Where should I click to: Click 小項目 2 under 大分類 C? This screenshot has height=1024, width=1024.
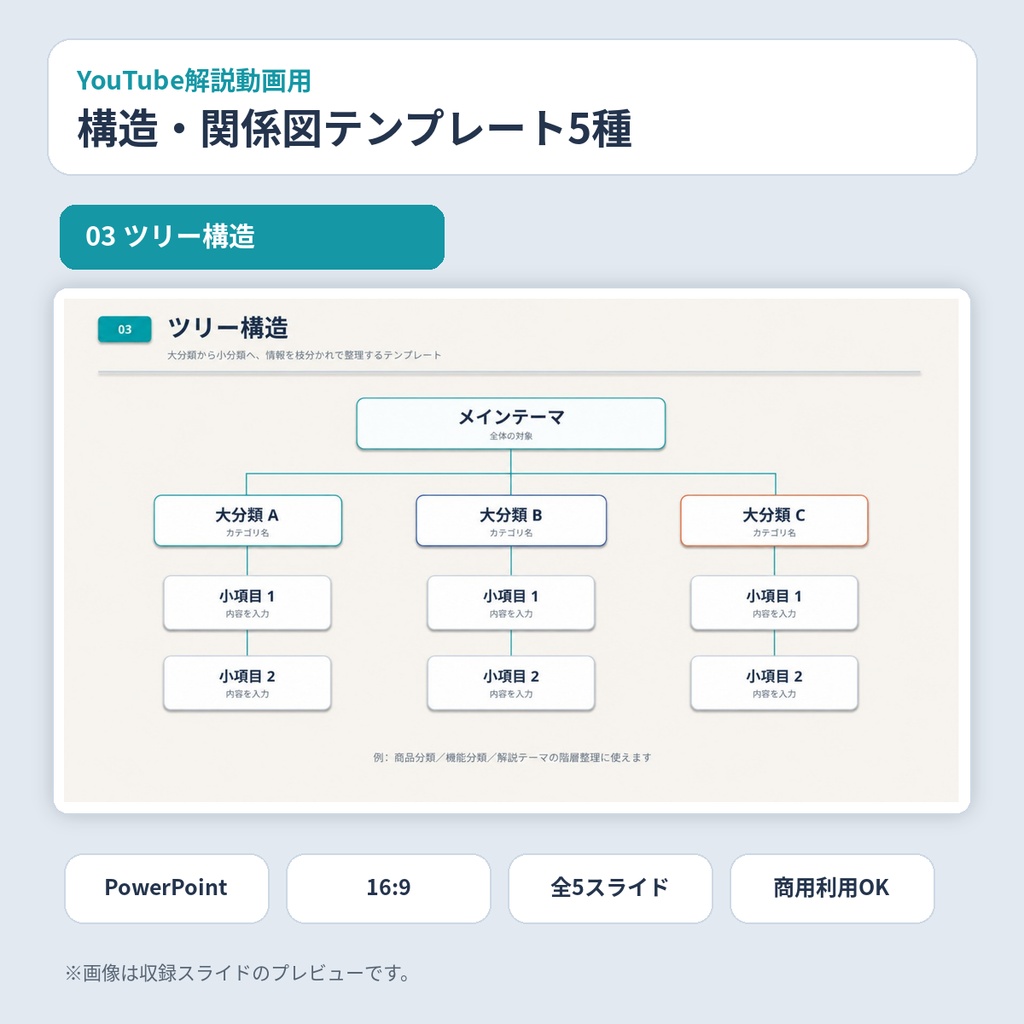coord(774,683)
